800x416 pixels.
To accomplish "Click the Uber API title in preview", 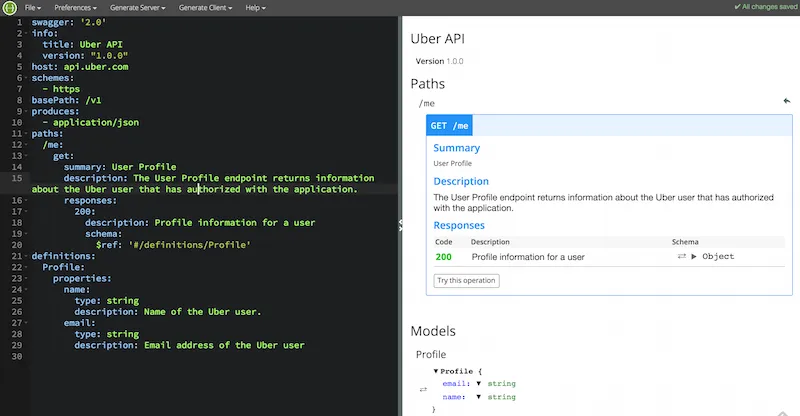I will coord(437,39).
